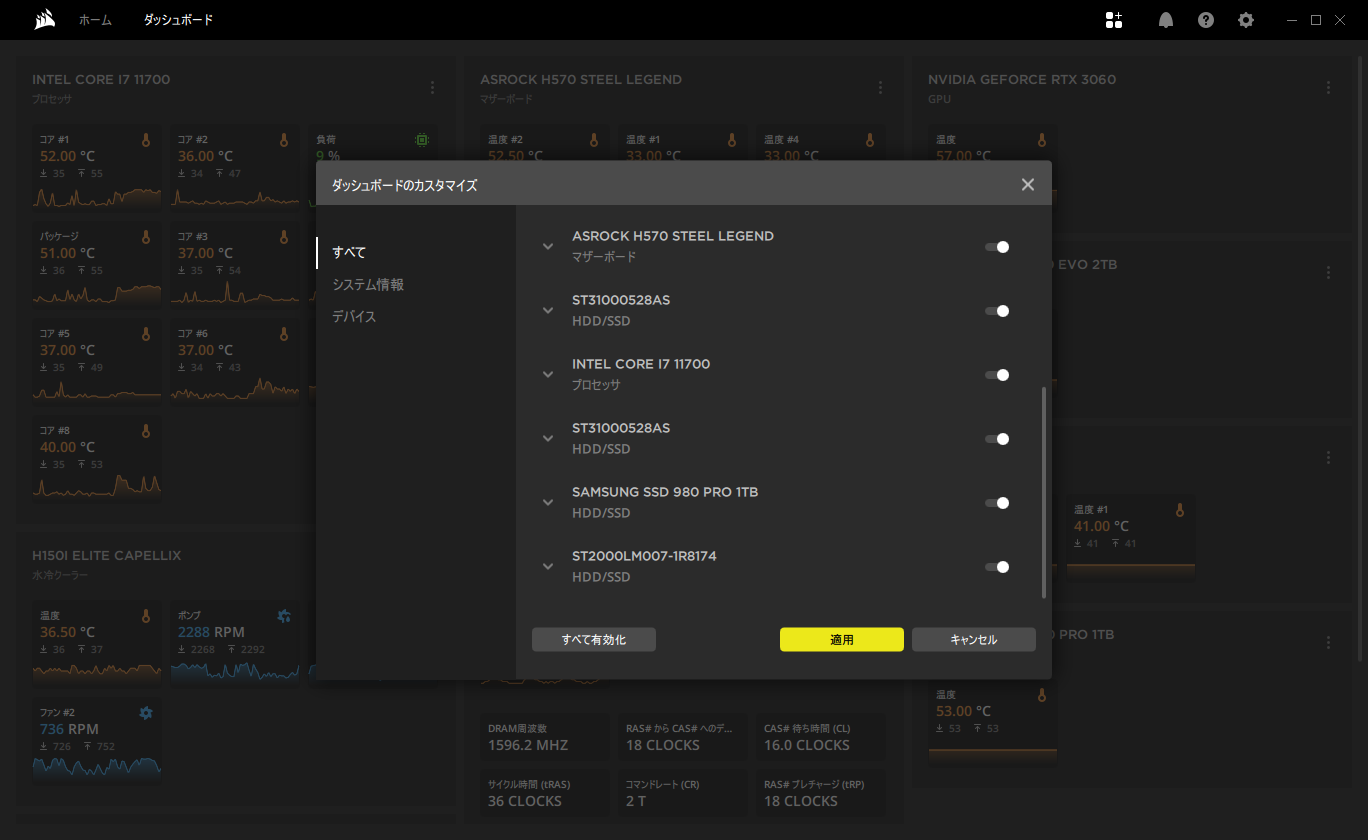Click thermometer icon on パッケージ tile
The height and width of the screenshot is (840, 1368).
[146, 237]
